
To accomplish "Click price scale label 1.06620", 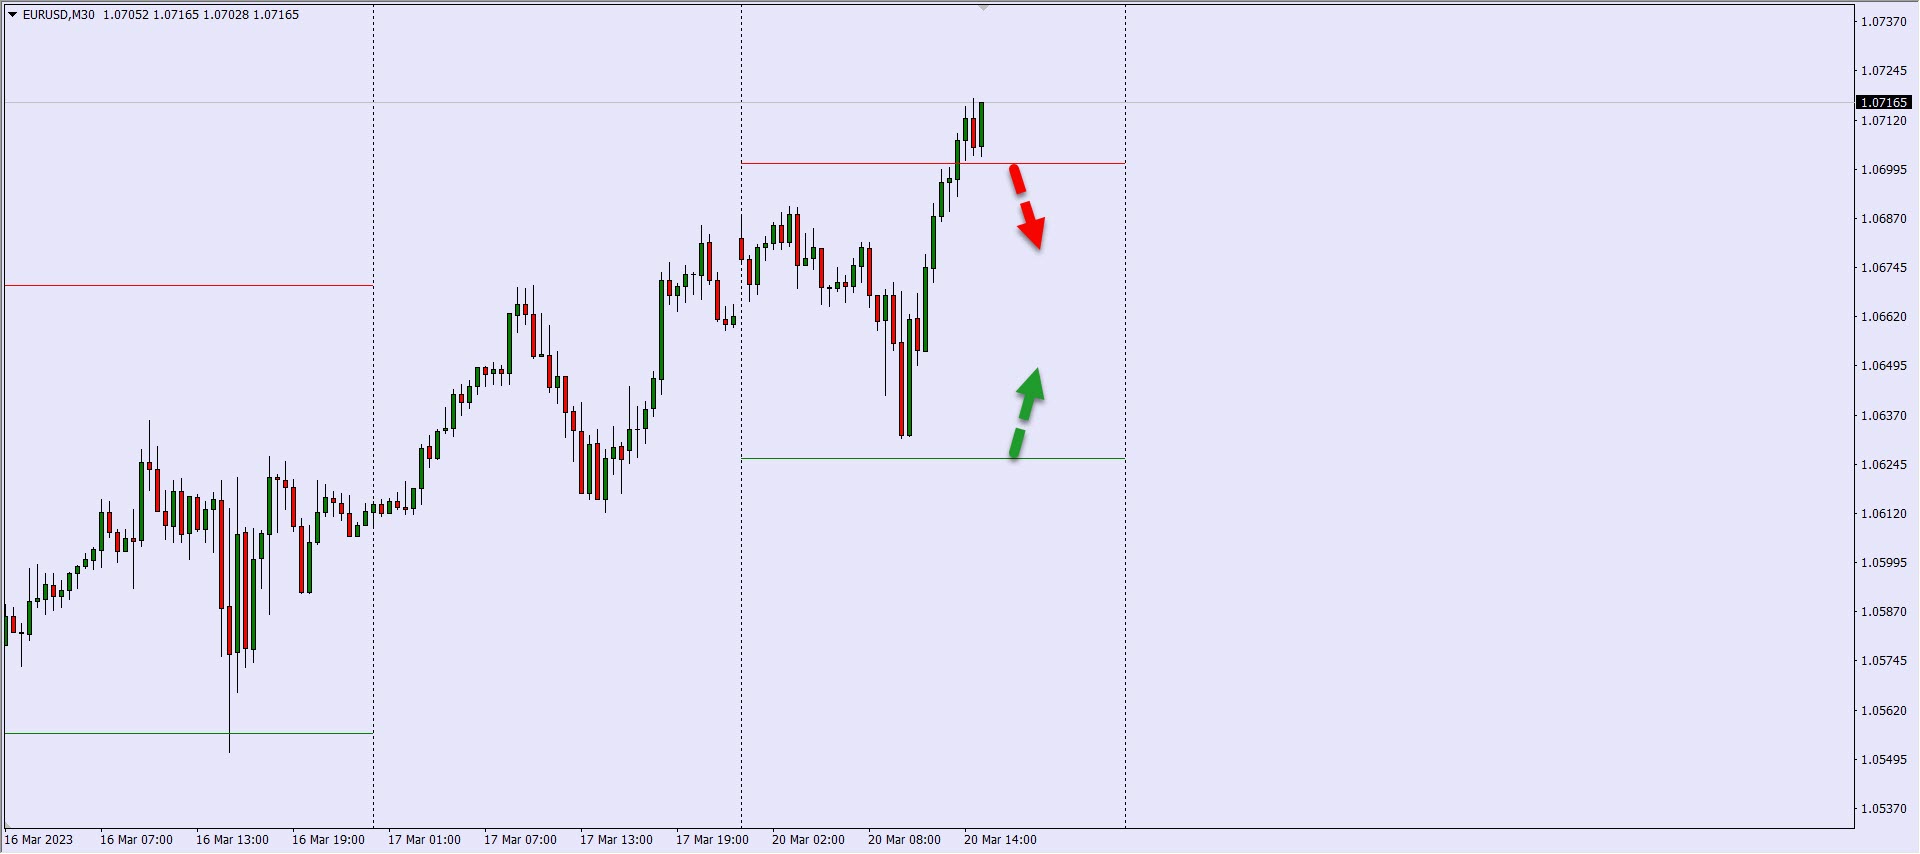I will click(x=1883, y=317).
